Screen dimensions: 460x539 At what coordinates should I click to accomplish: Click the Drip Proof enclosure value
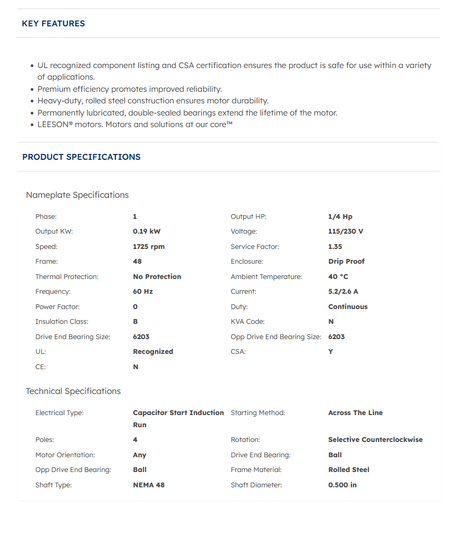point(346,261)
